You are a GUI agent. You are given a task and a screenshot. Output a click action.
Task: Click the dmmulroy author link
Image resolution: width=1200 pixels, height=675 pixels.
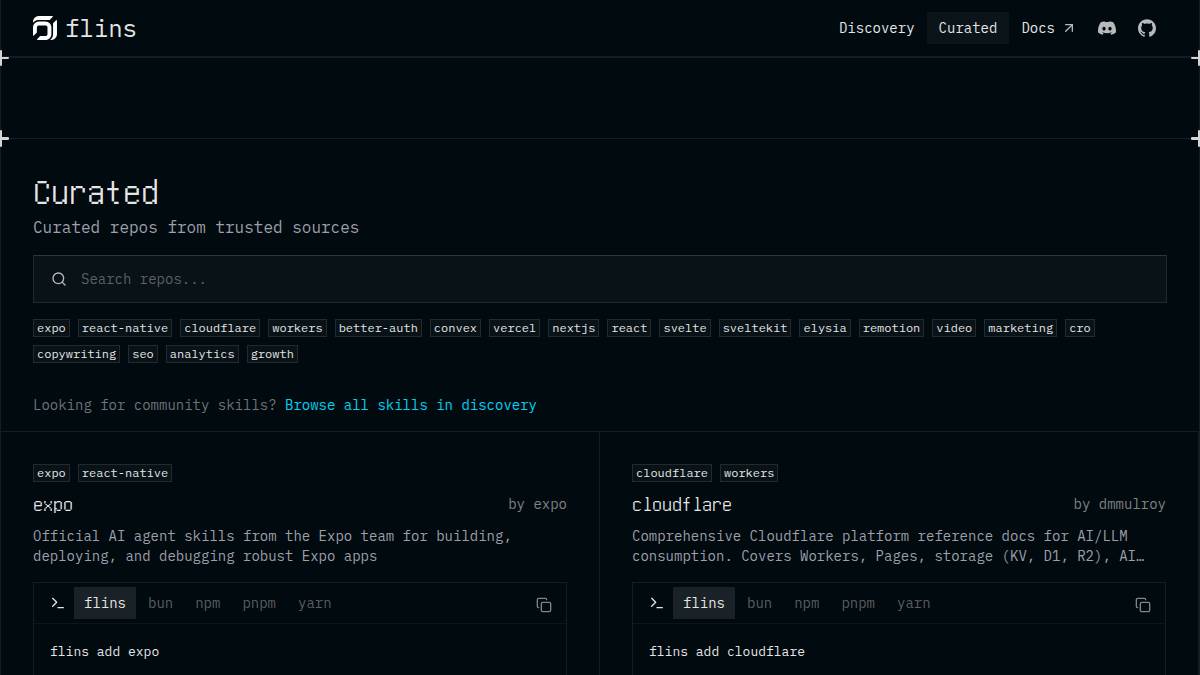pos(1131,504)
